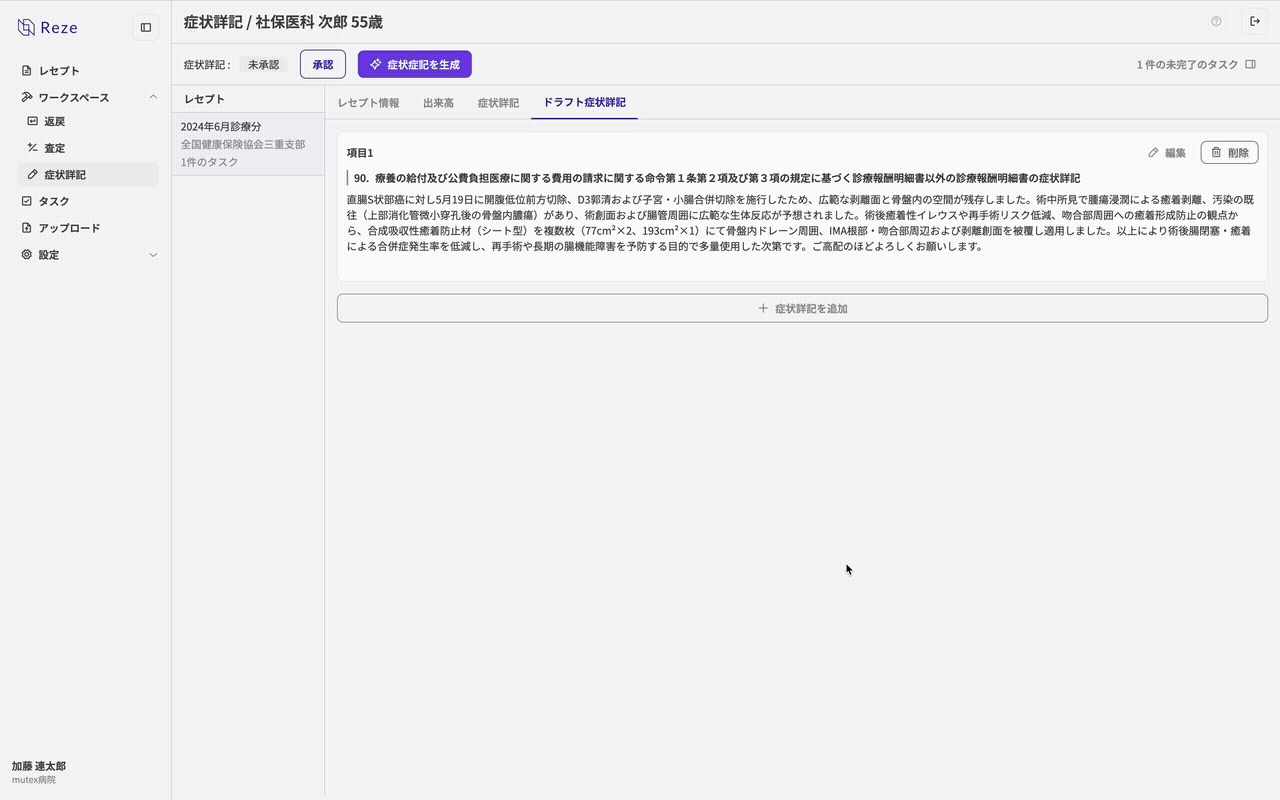Edit 項目1 with the 編集 pencil
This screenshot has height=800, width=1280.
pos(1166,153)
